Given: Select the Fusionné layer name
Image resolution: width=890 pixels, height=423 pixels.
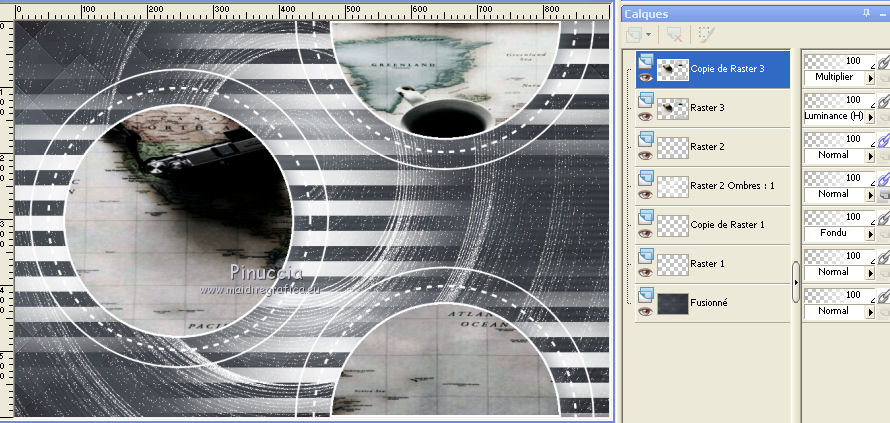Looking at the screenshot, I should point(709,303).
